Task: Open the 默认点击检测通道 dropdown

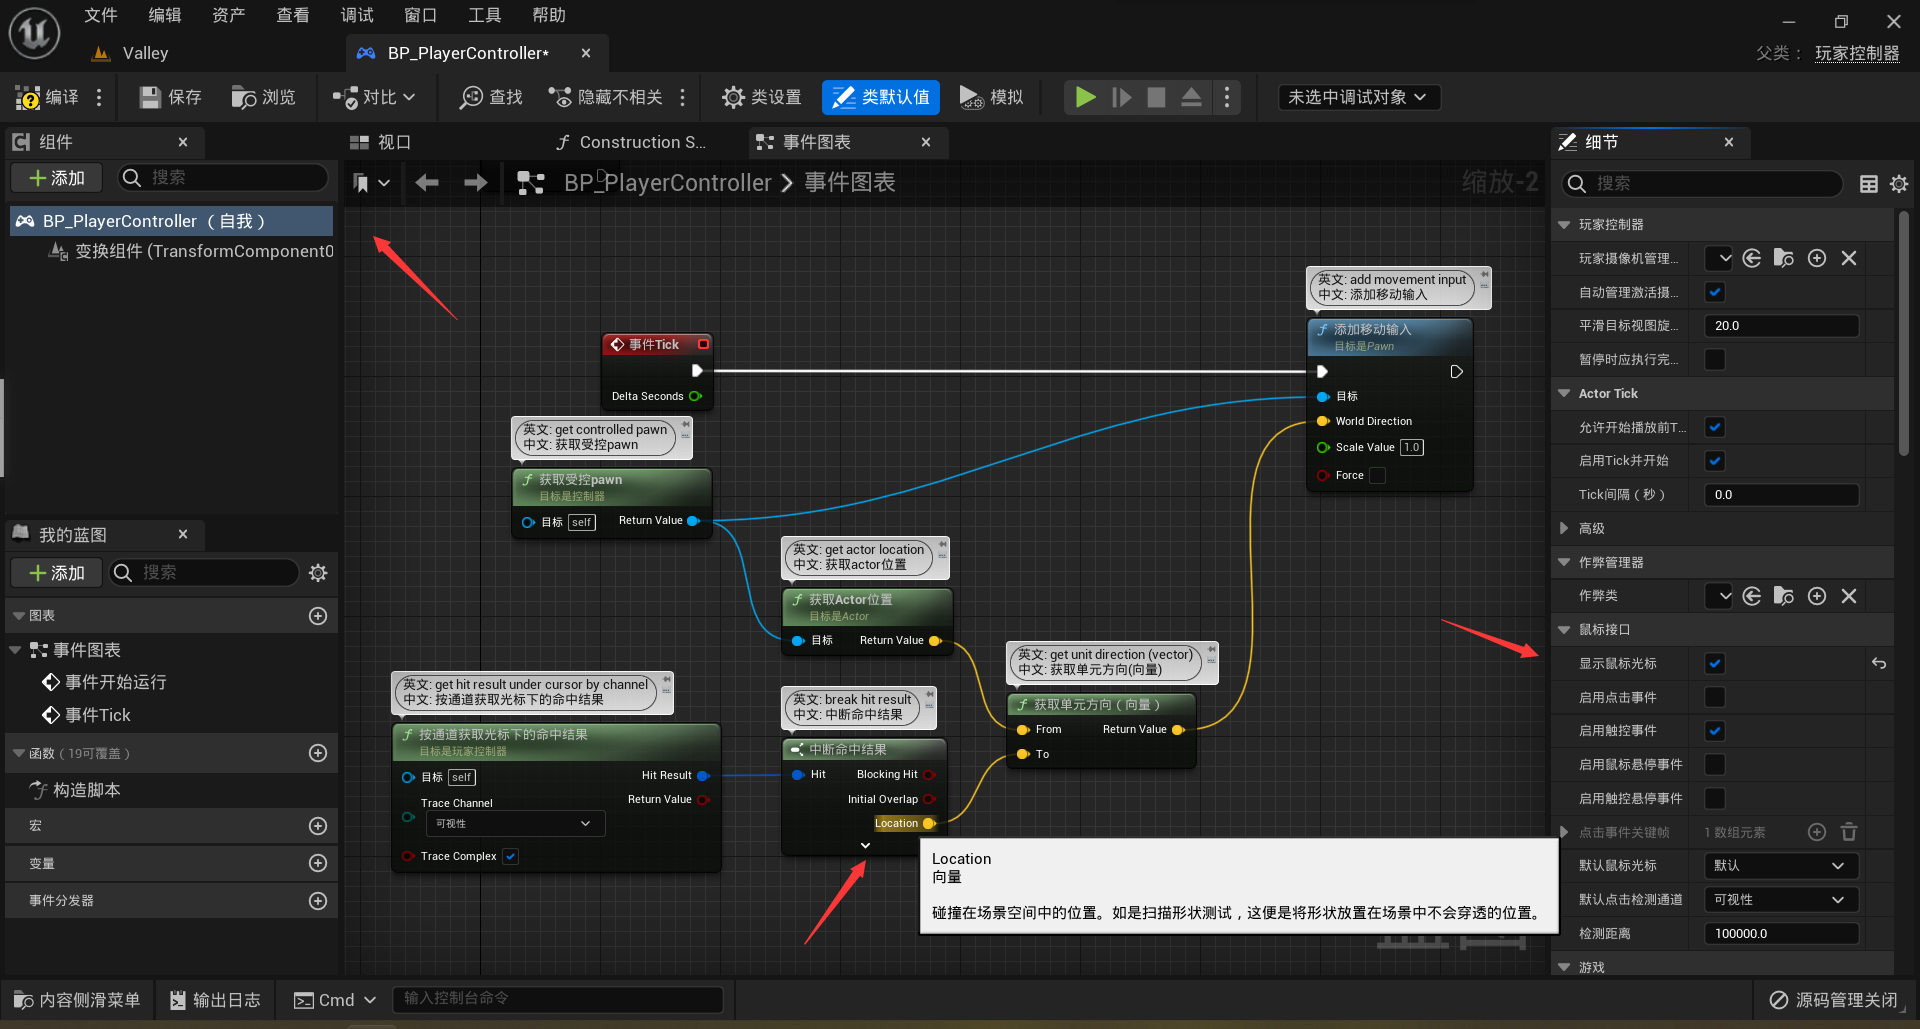Action: [1781, 900]
